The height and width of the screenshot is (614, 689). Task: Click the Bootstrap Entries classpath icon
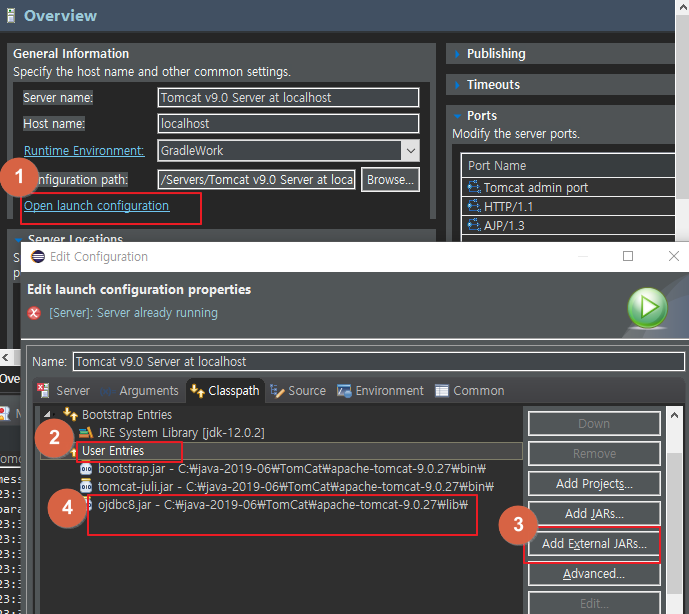click(x=70, y=414)
